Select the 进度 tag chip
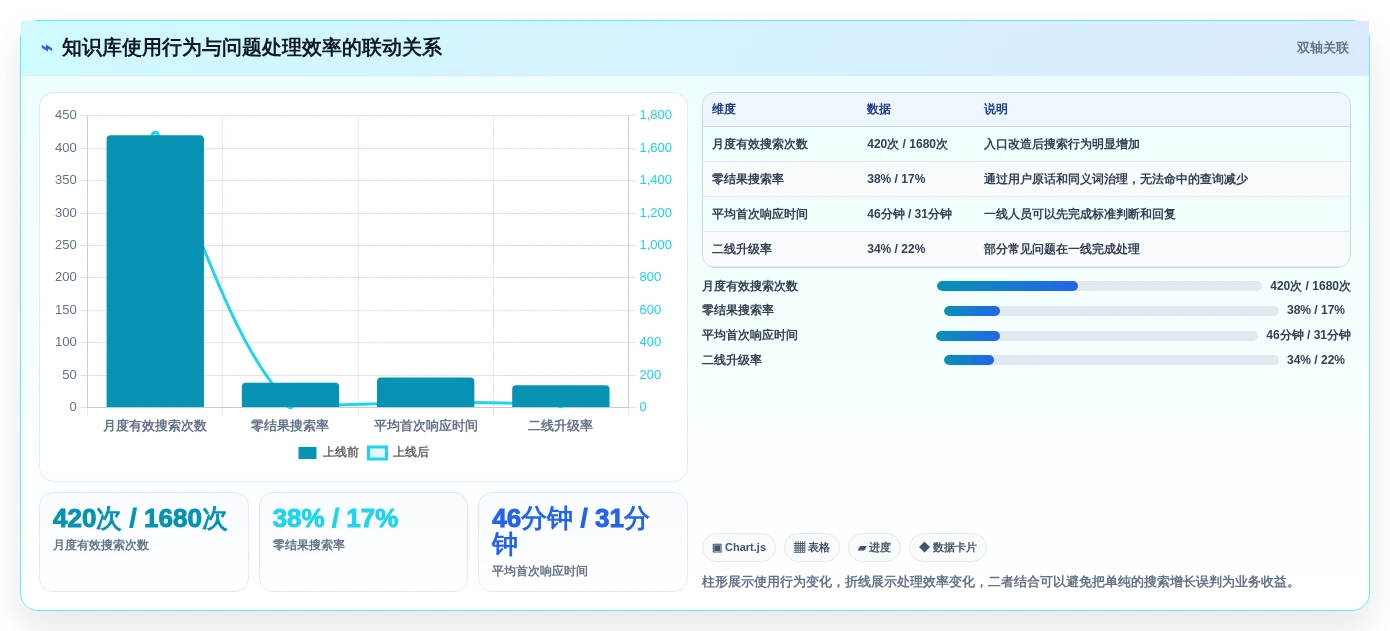The image size is (1390, 631). [874, 547]
